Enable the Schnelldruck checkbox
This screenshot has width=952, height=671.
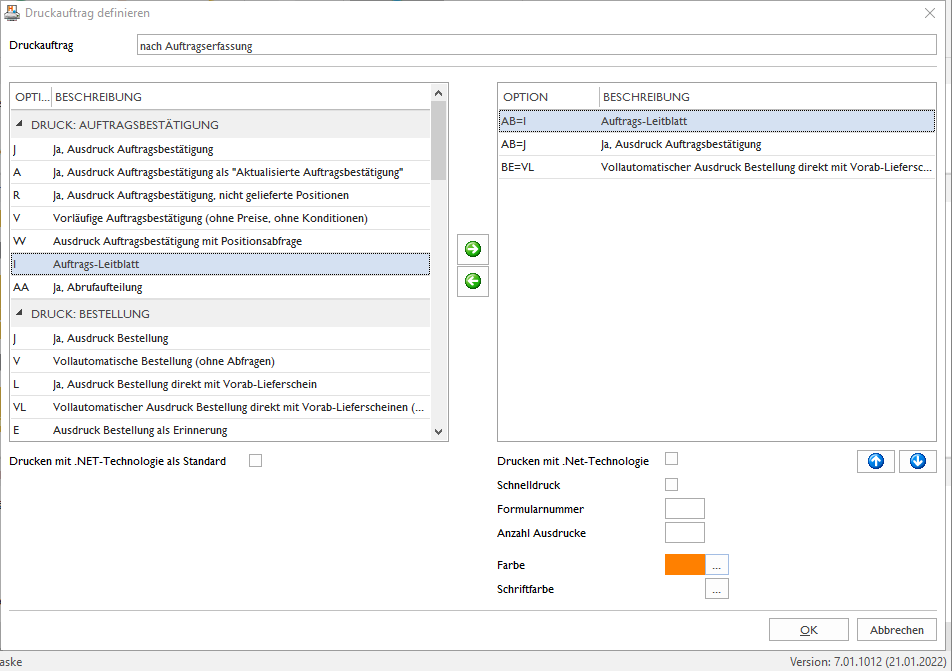coord(672,484)
